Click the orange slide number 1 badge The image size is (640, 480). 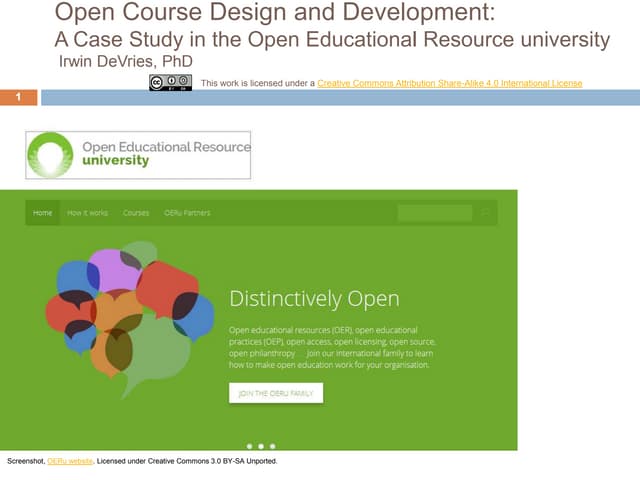click(x=19, y=97)
